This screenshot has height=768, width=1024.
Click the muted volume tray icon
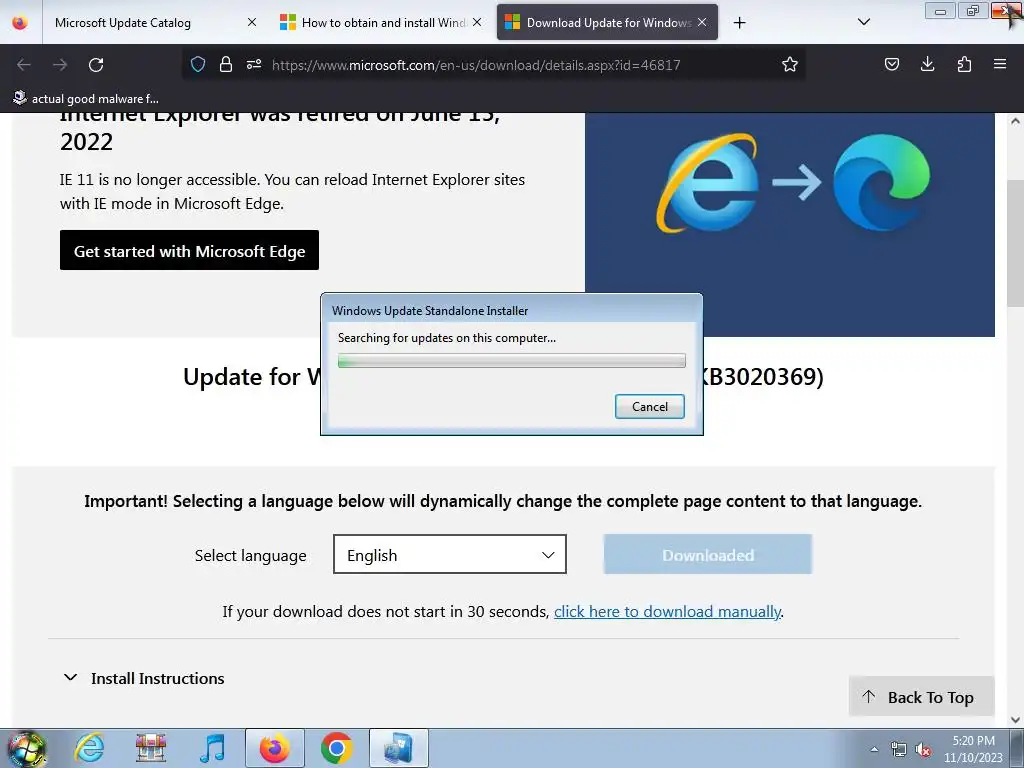point(923,749)
